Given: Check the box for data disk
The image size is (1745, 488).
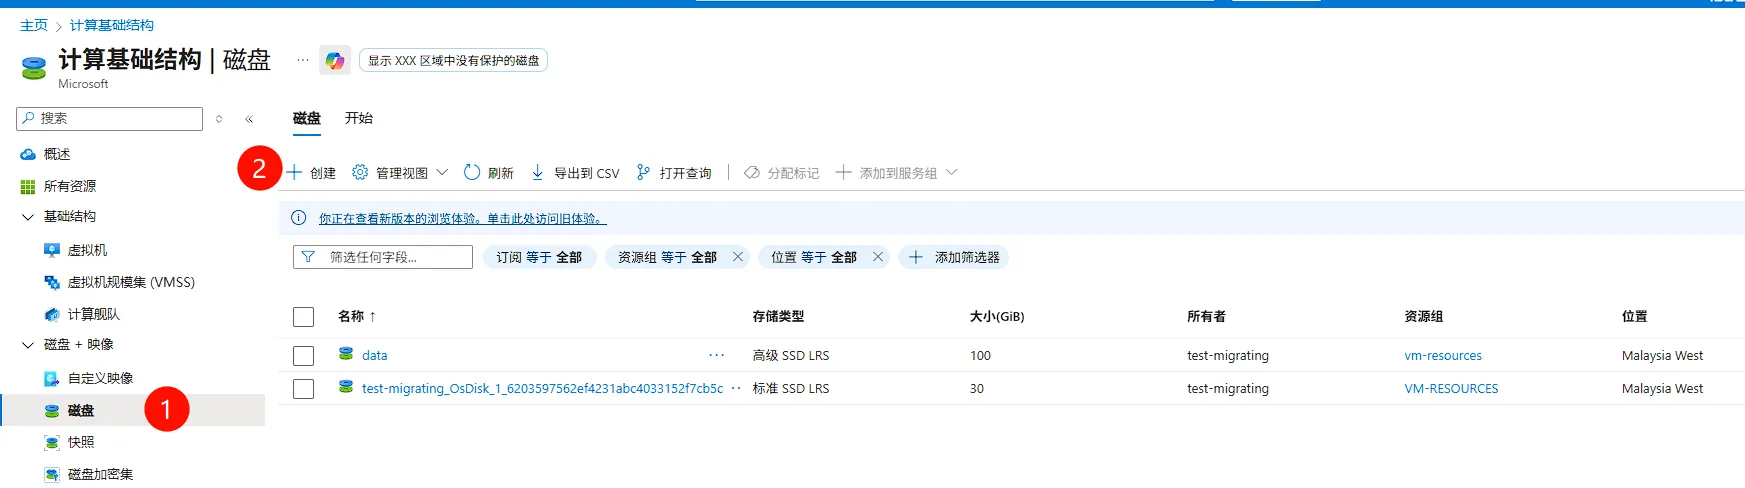Looking at the screenshot, I should tap(304, 356).
